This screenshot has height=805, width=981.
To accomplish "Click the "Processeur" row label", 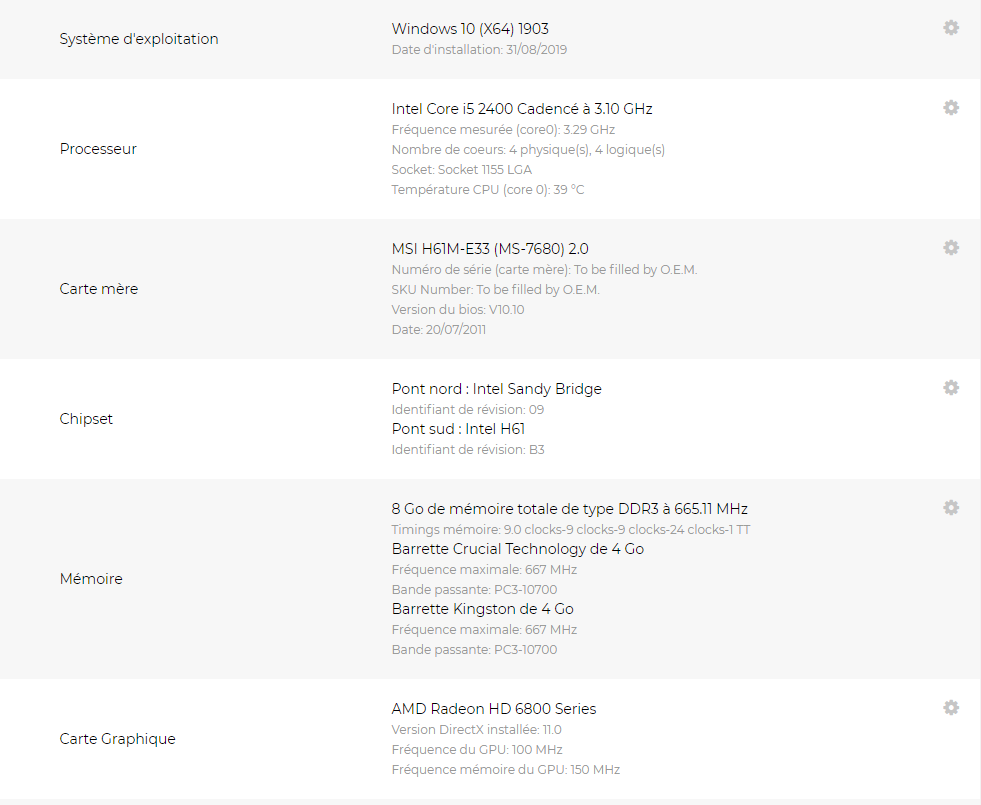I will point(98,149).
